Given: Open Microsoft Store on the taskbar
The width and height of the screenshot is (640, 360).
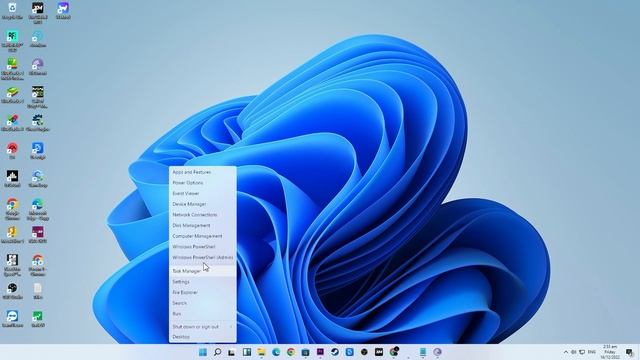Looking at the screenshot, I should tap(305, 352).
